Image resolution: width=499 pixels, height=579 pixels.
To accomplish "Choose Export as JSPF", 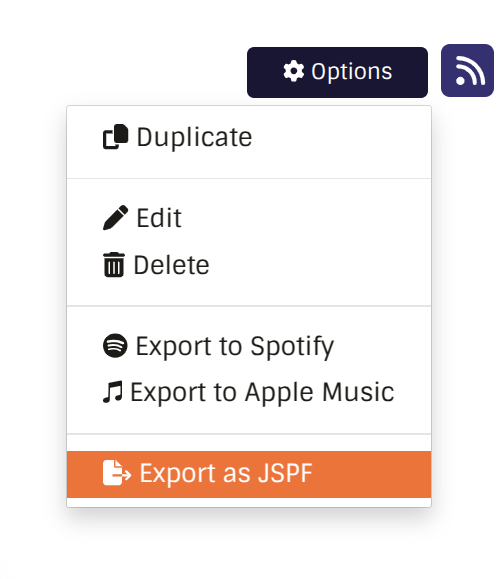I will tap(249, 474).
